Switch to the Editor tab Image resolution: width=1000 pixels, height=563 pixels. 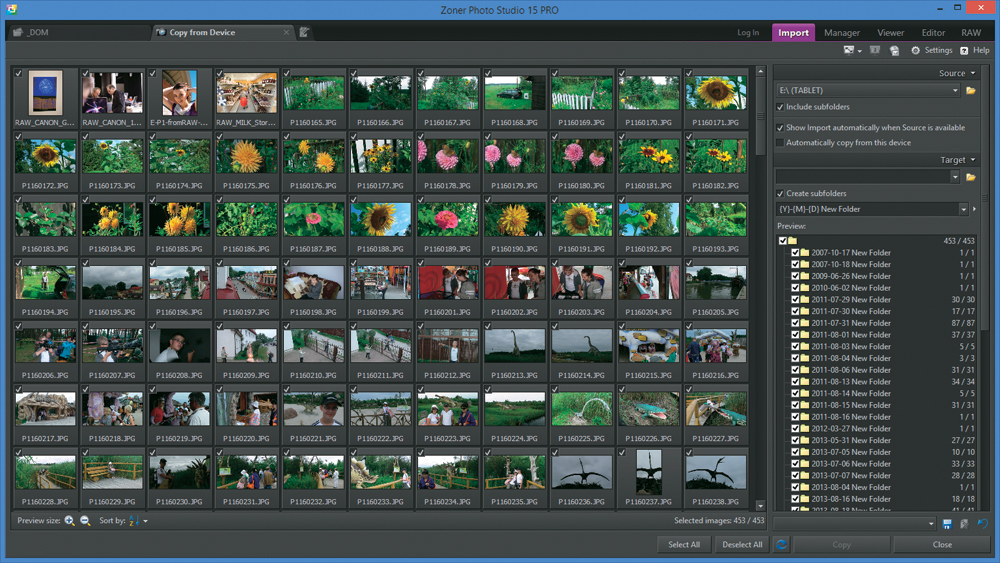pos(932,33)
